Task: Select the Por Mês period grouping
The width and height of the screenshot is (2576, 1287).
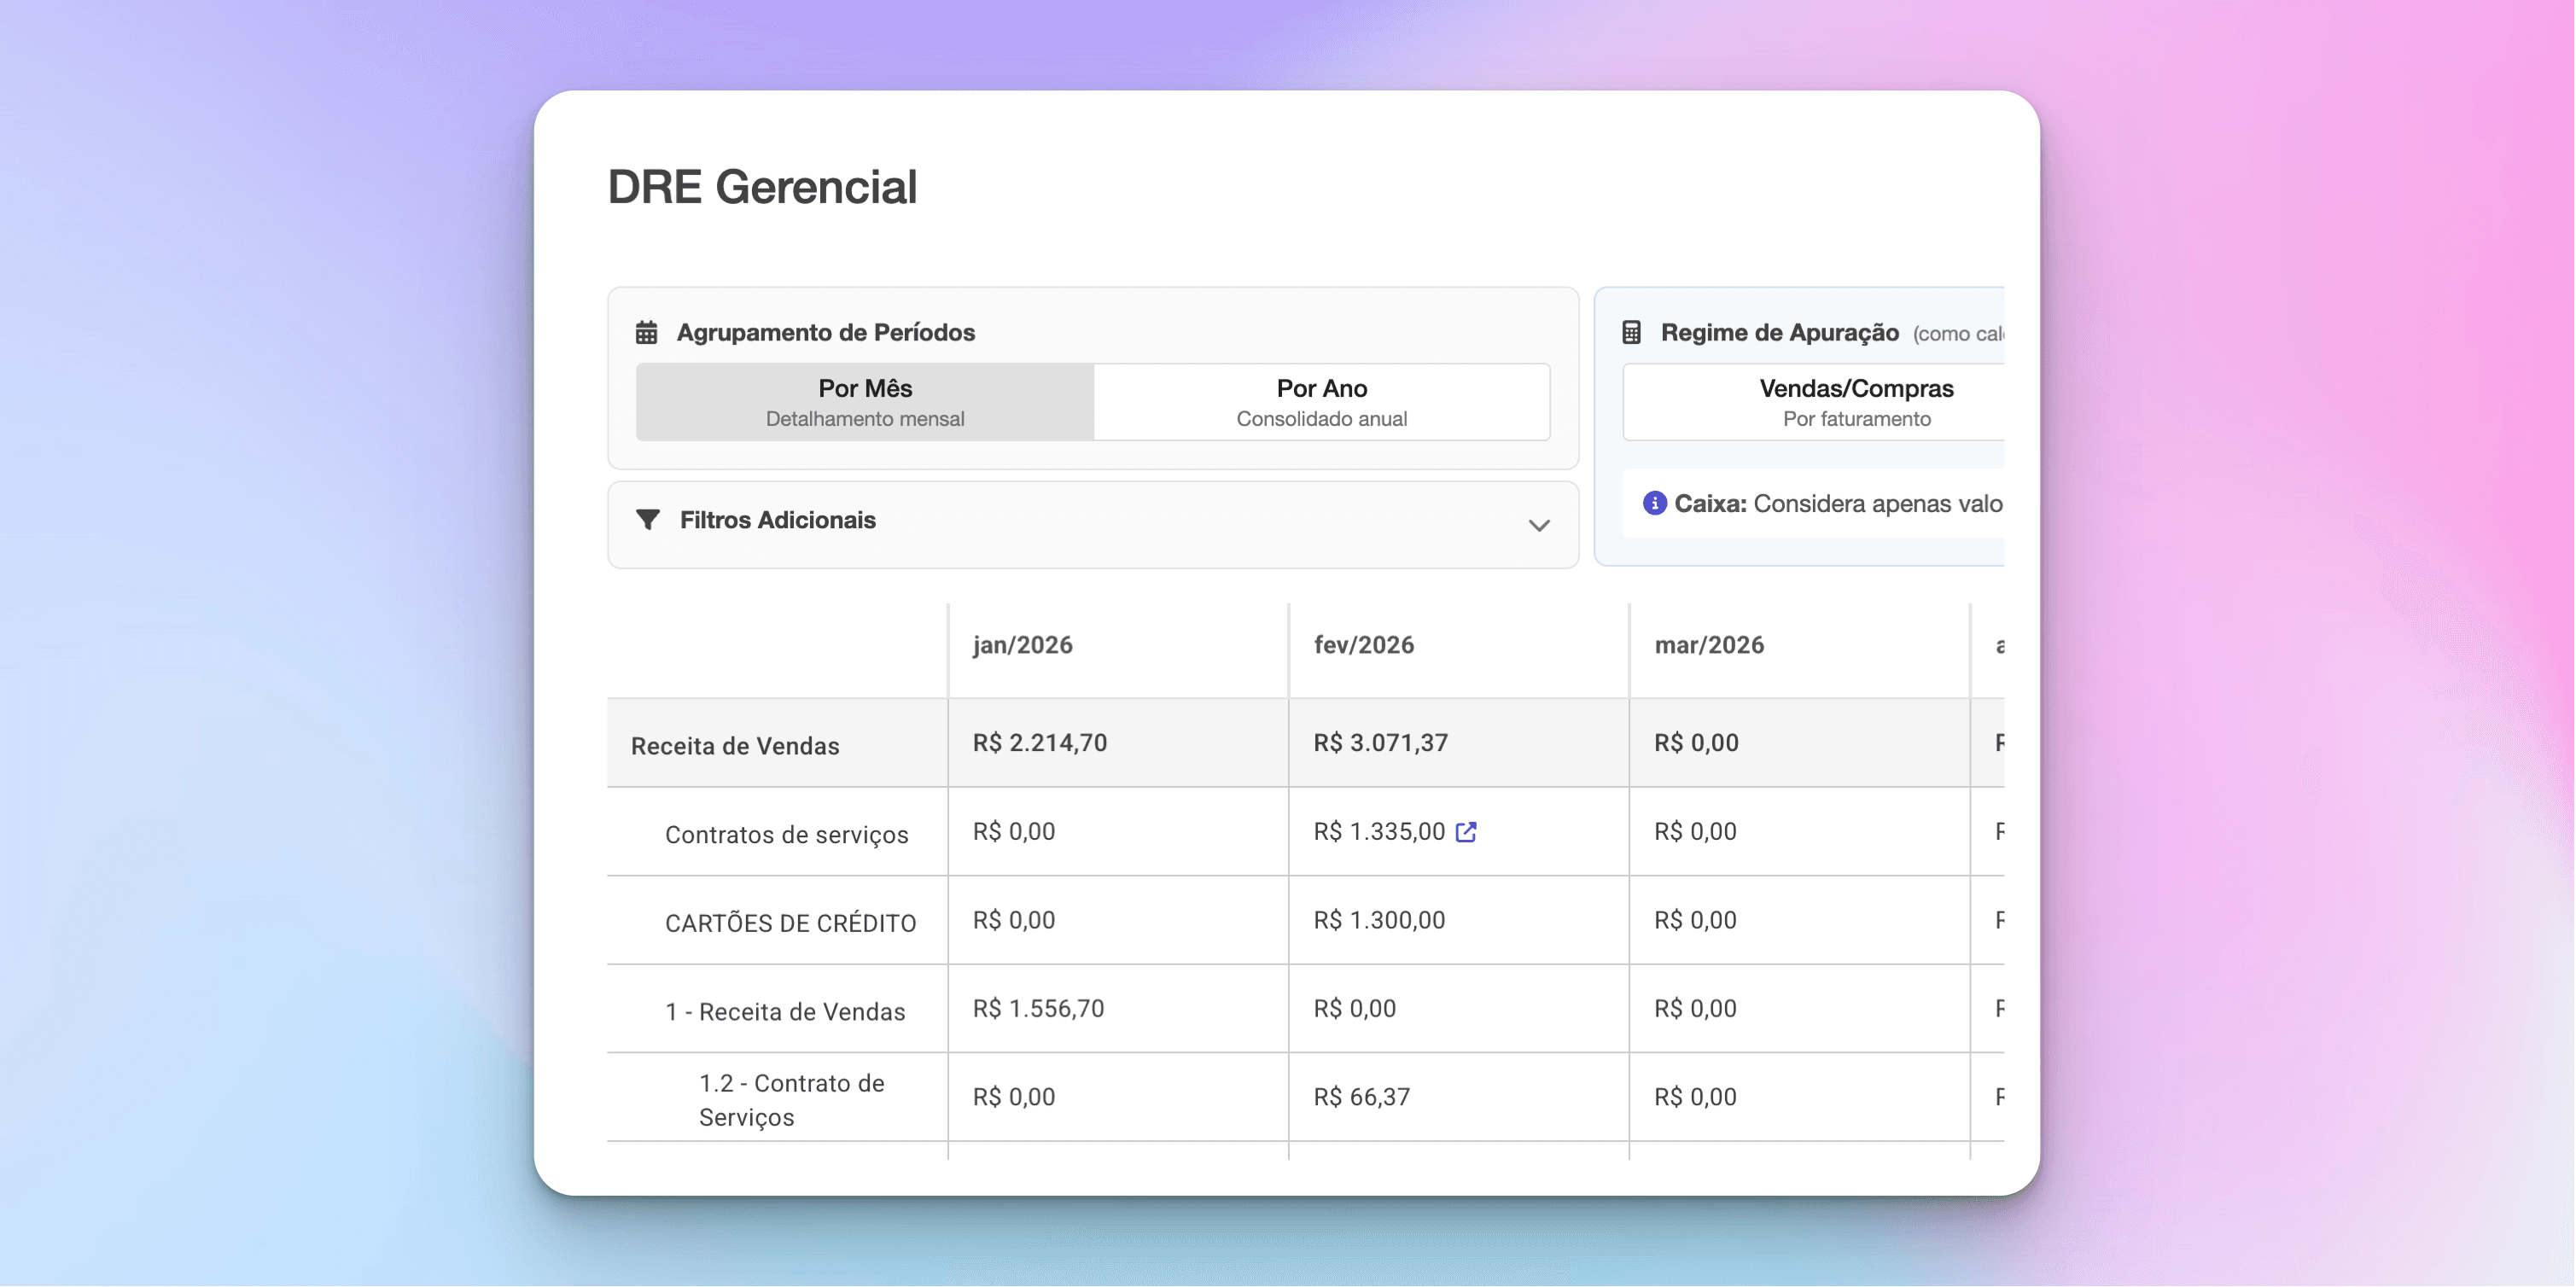Action: point(865,402)
